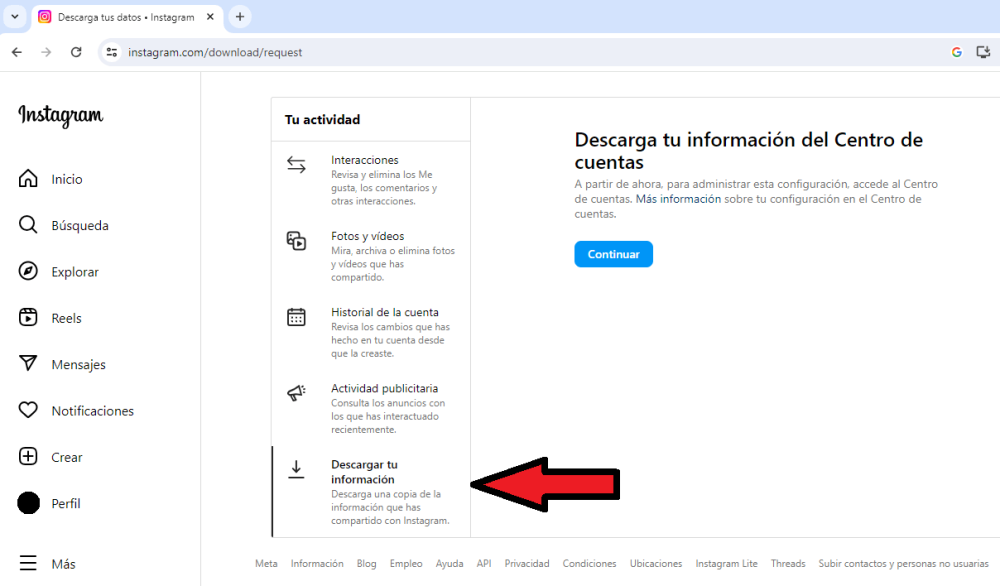Viewport: 1000px width, 586px height.
Task: Open Búsqueda magnifier icon
Action: pyautogui.click(x=28, y=224)
